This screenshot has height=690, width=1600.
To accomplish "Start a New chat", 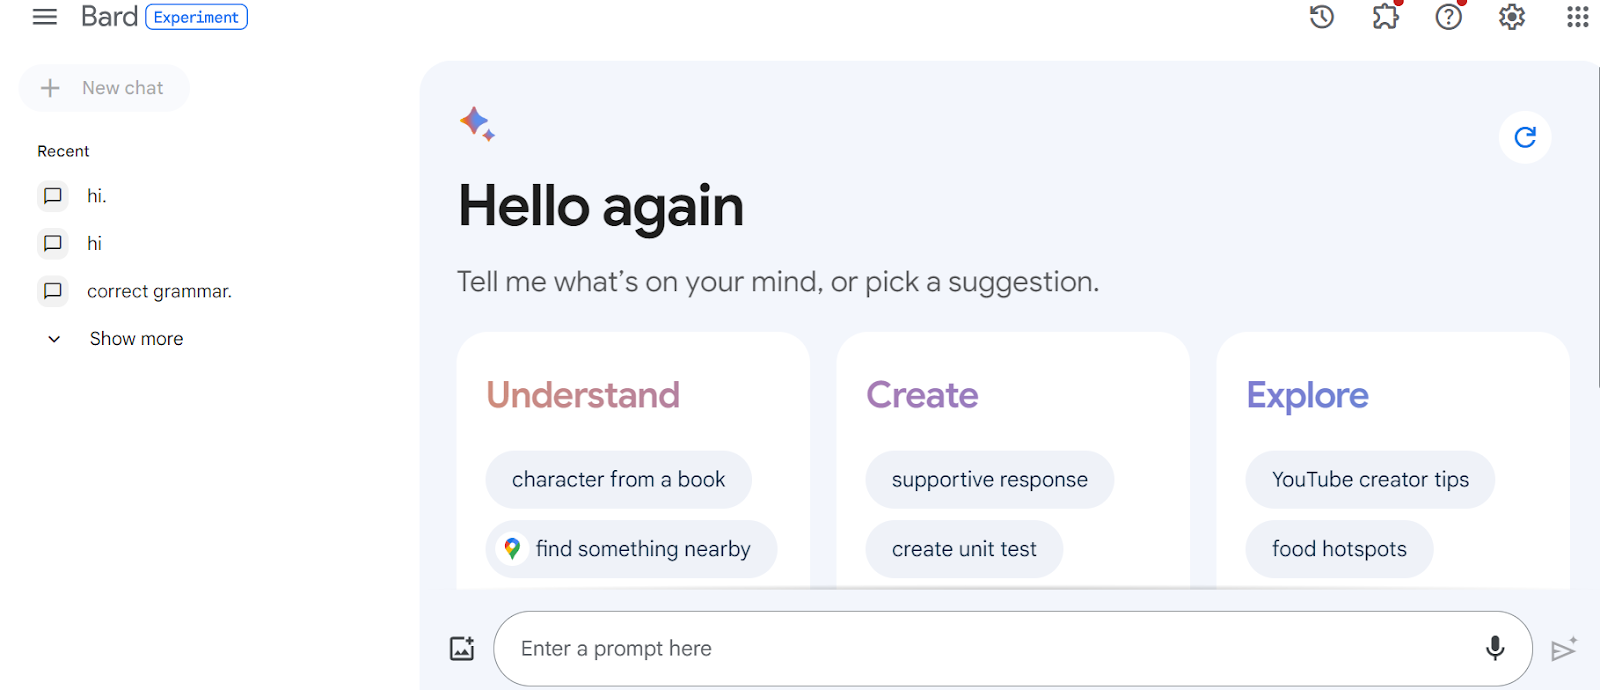I will pos(104,88).
